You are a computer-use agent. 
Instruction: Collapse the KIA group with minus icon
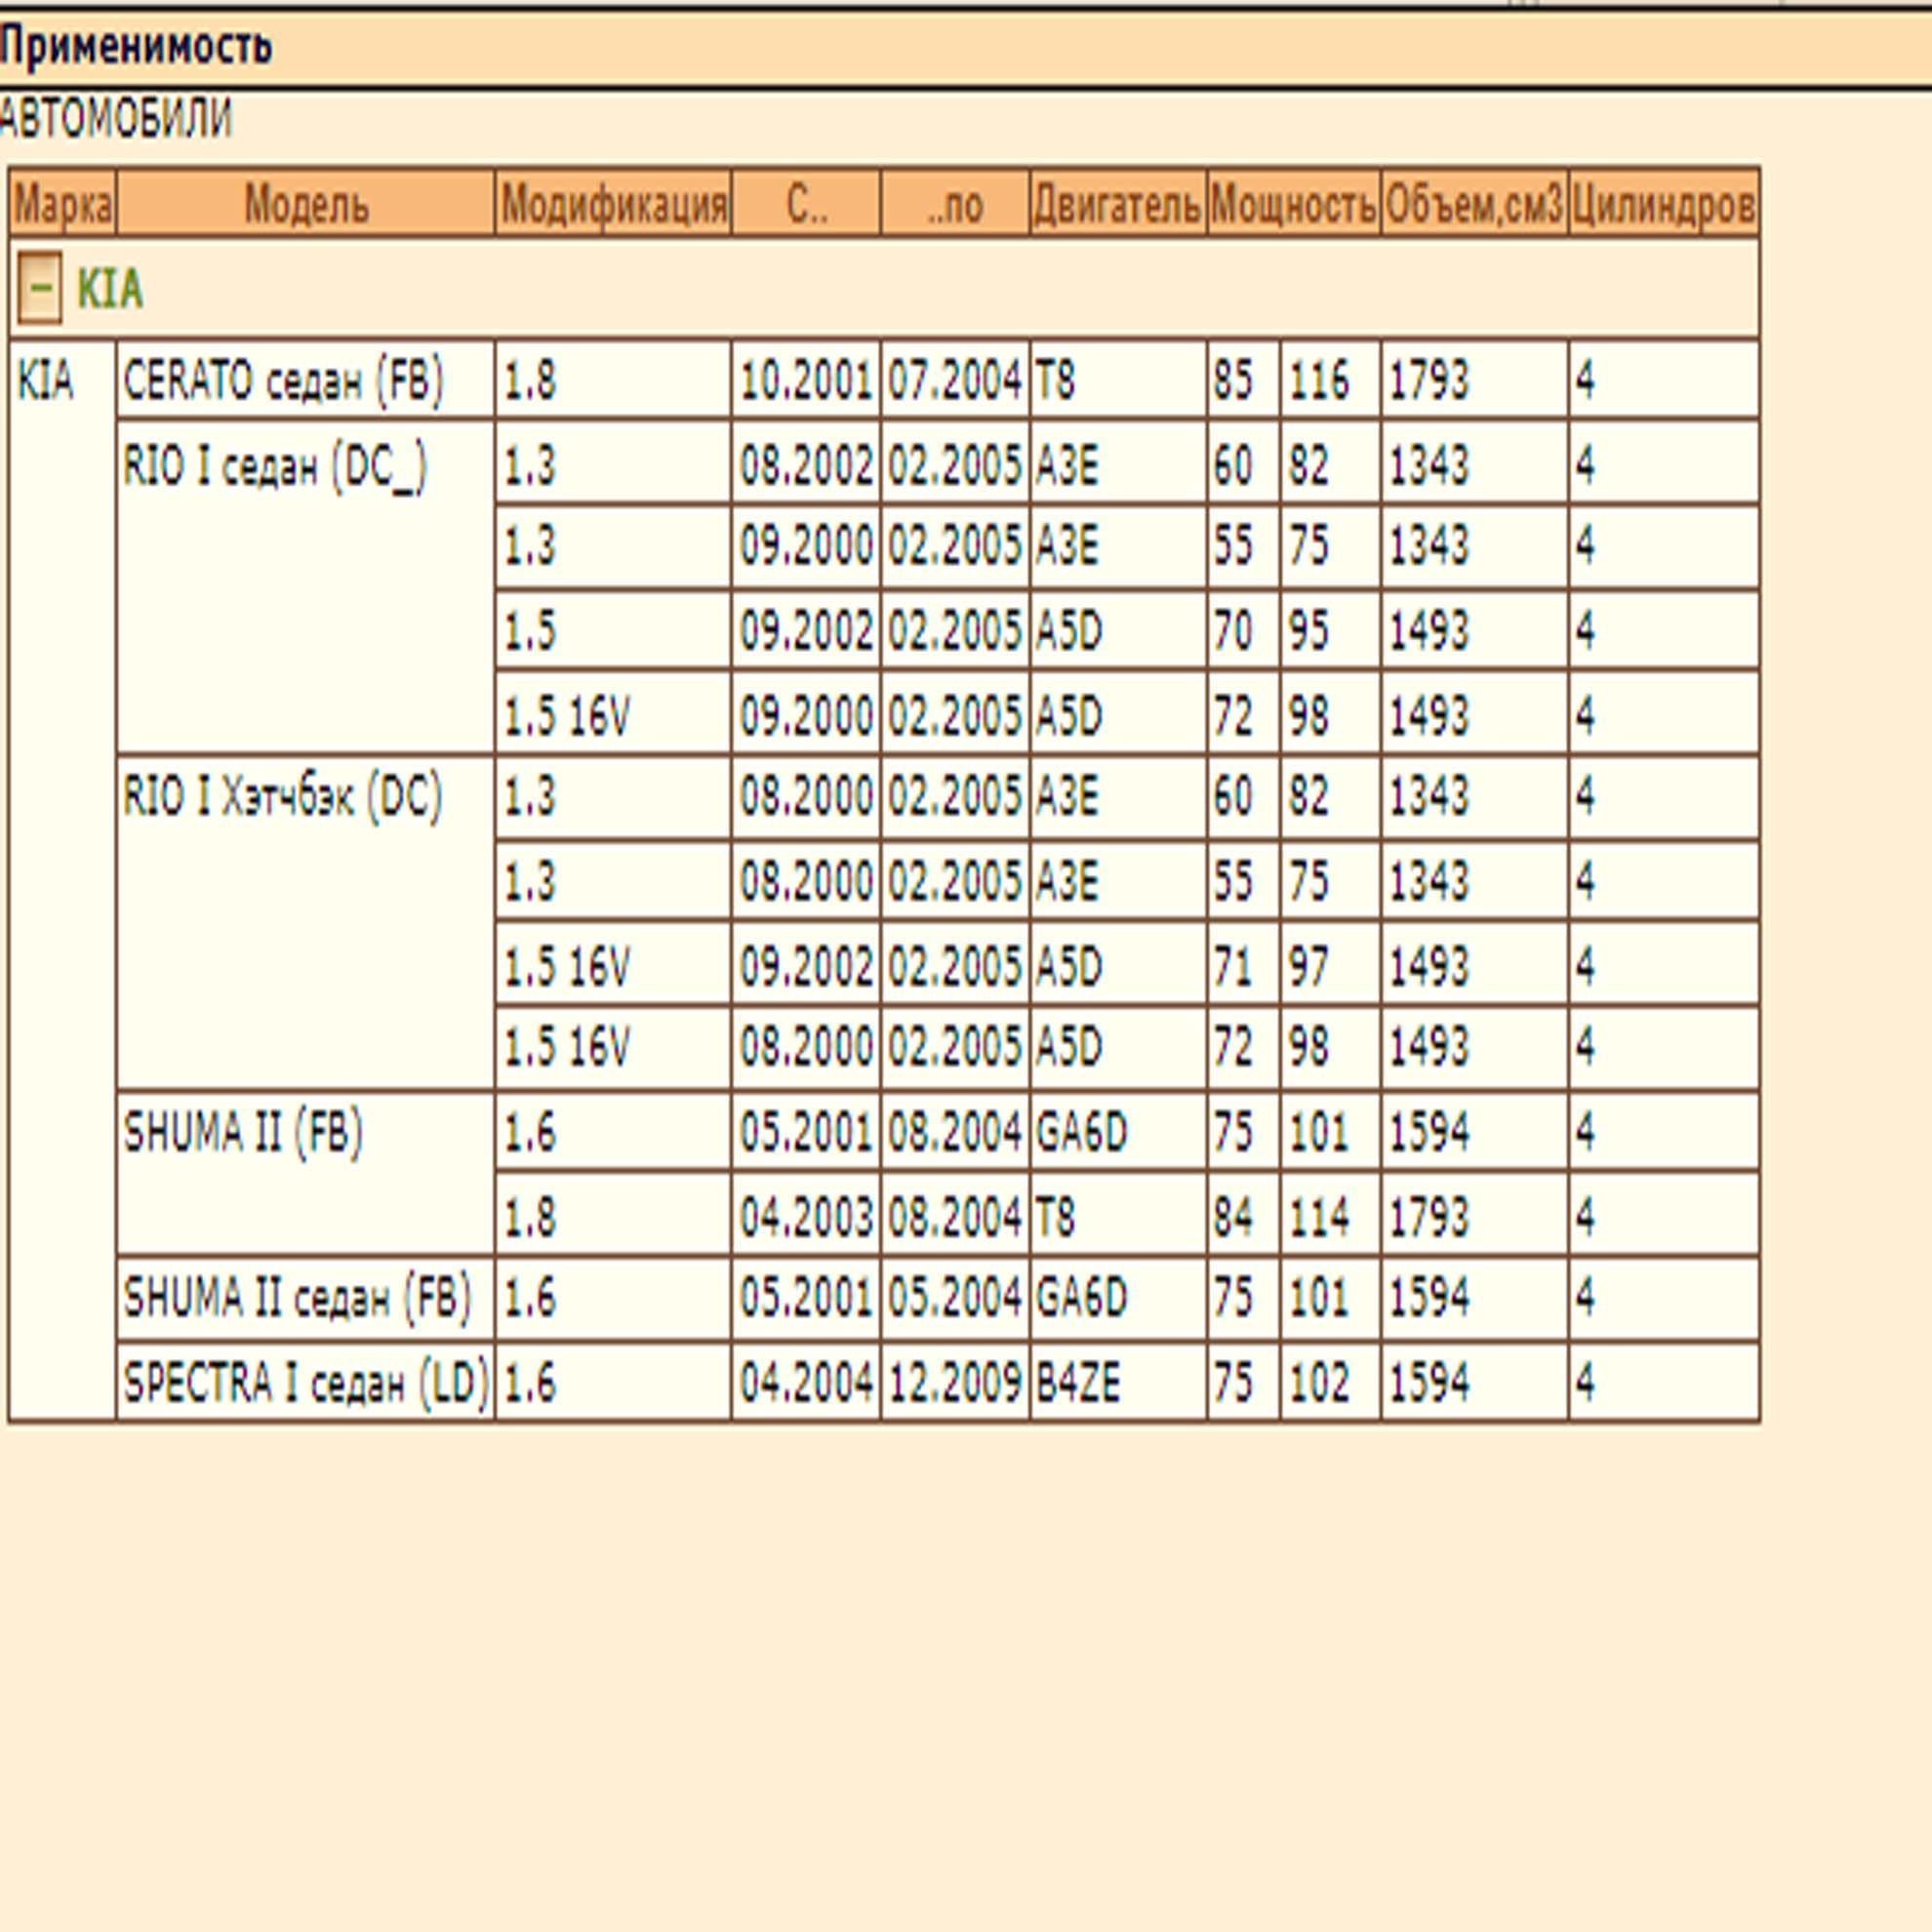40,288
